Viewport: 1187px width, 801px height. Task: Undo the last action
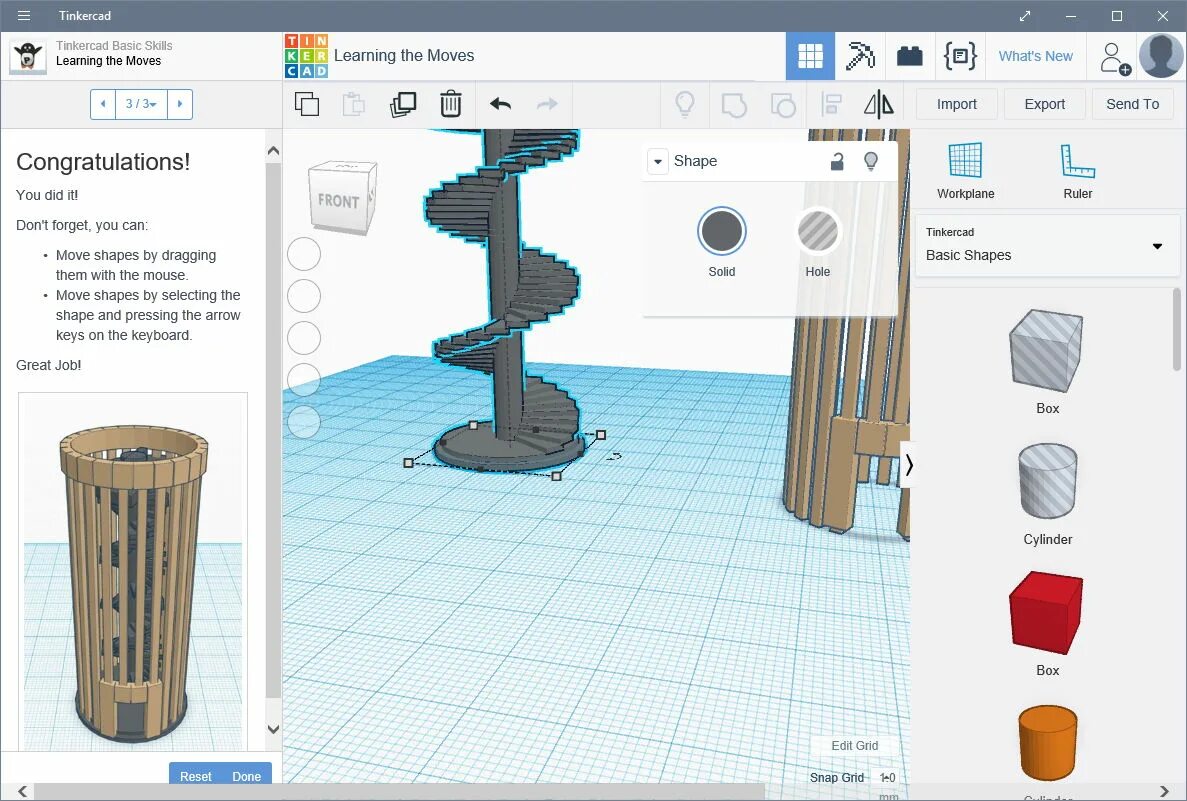click(500, 104)
